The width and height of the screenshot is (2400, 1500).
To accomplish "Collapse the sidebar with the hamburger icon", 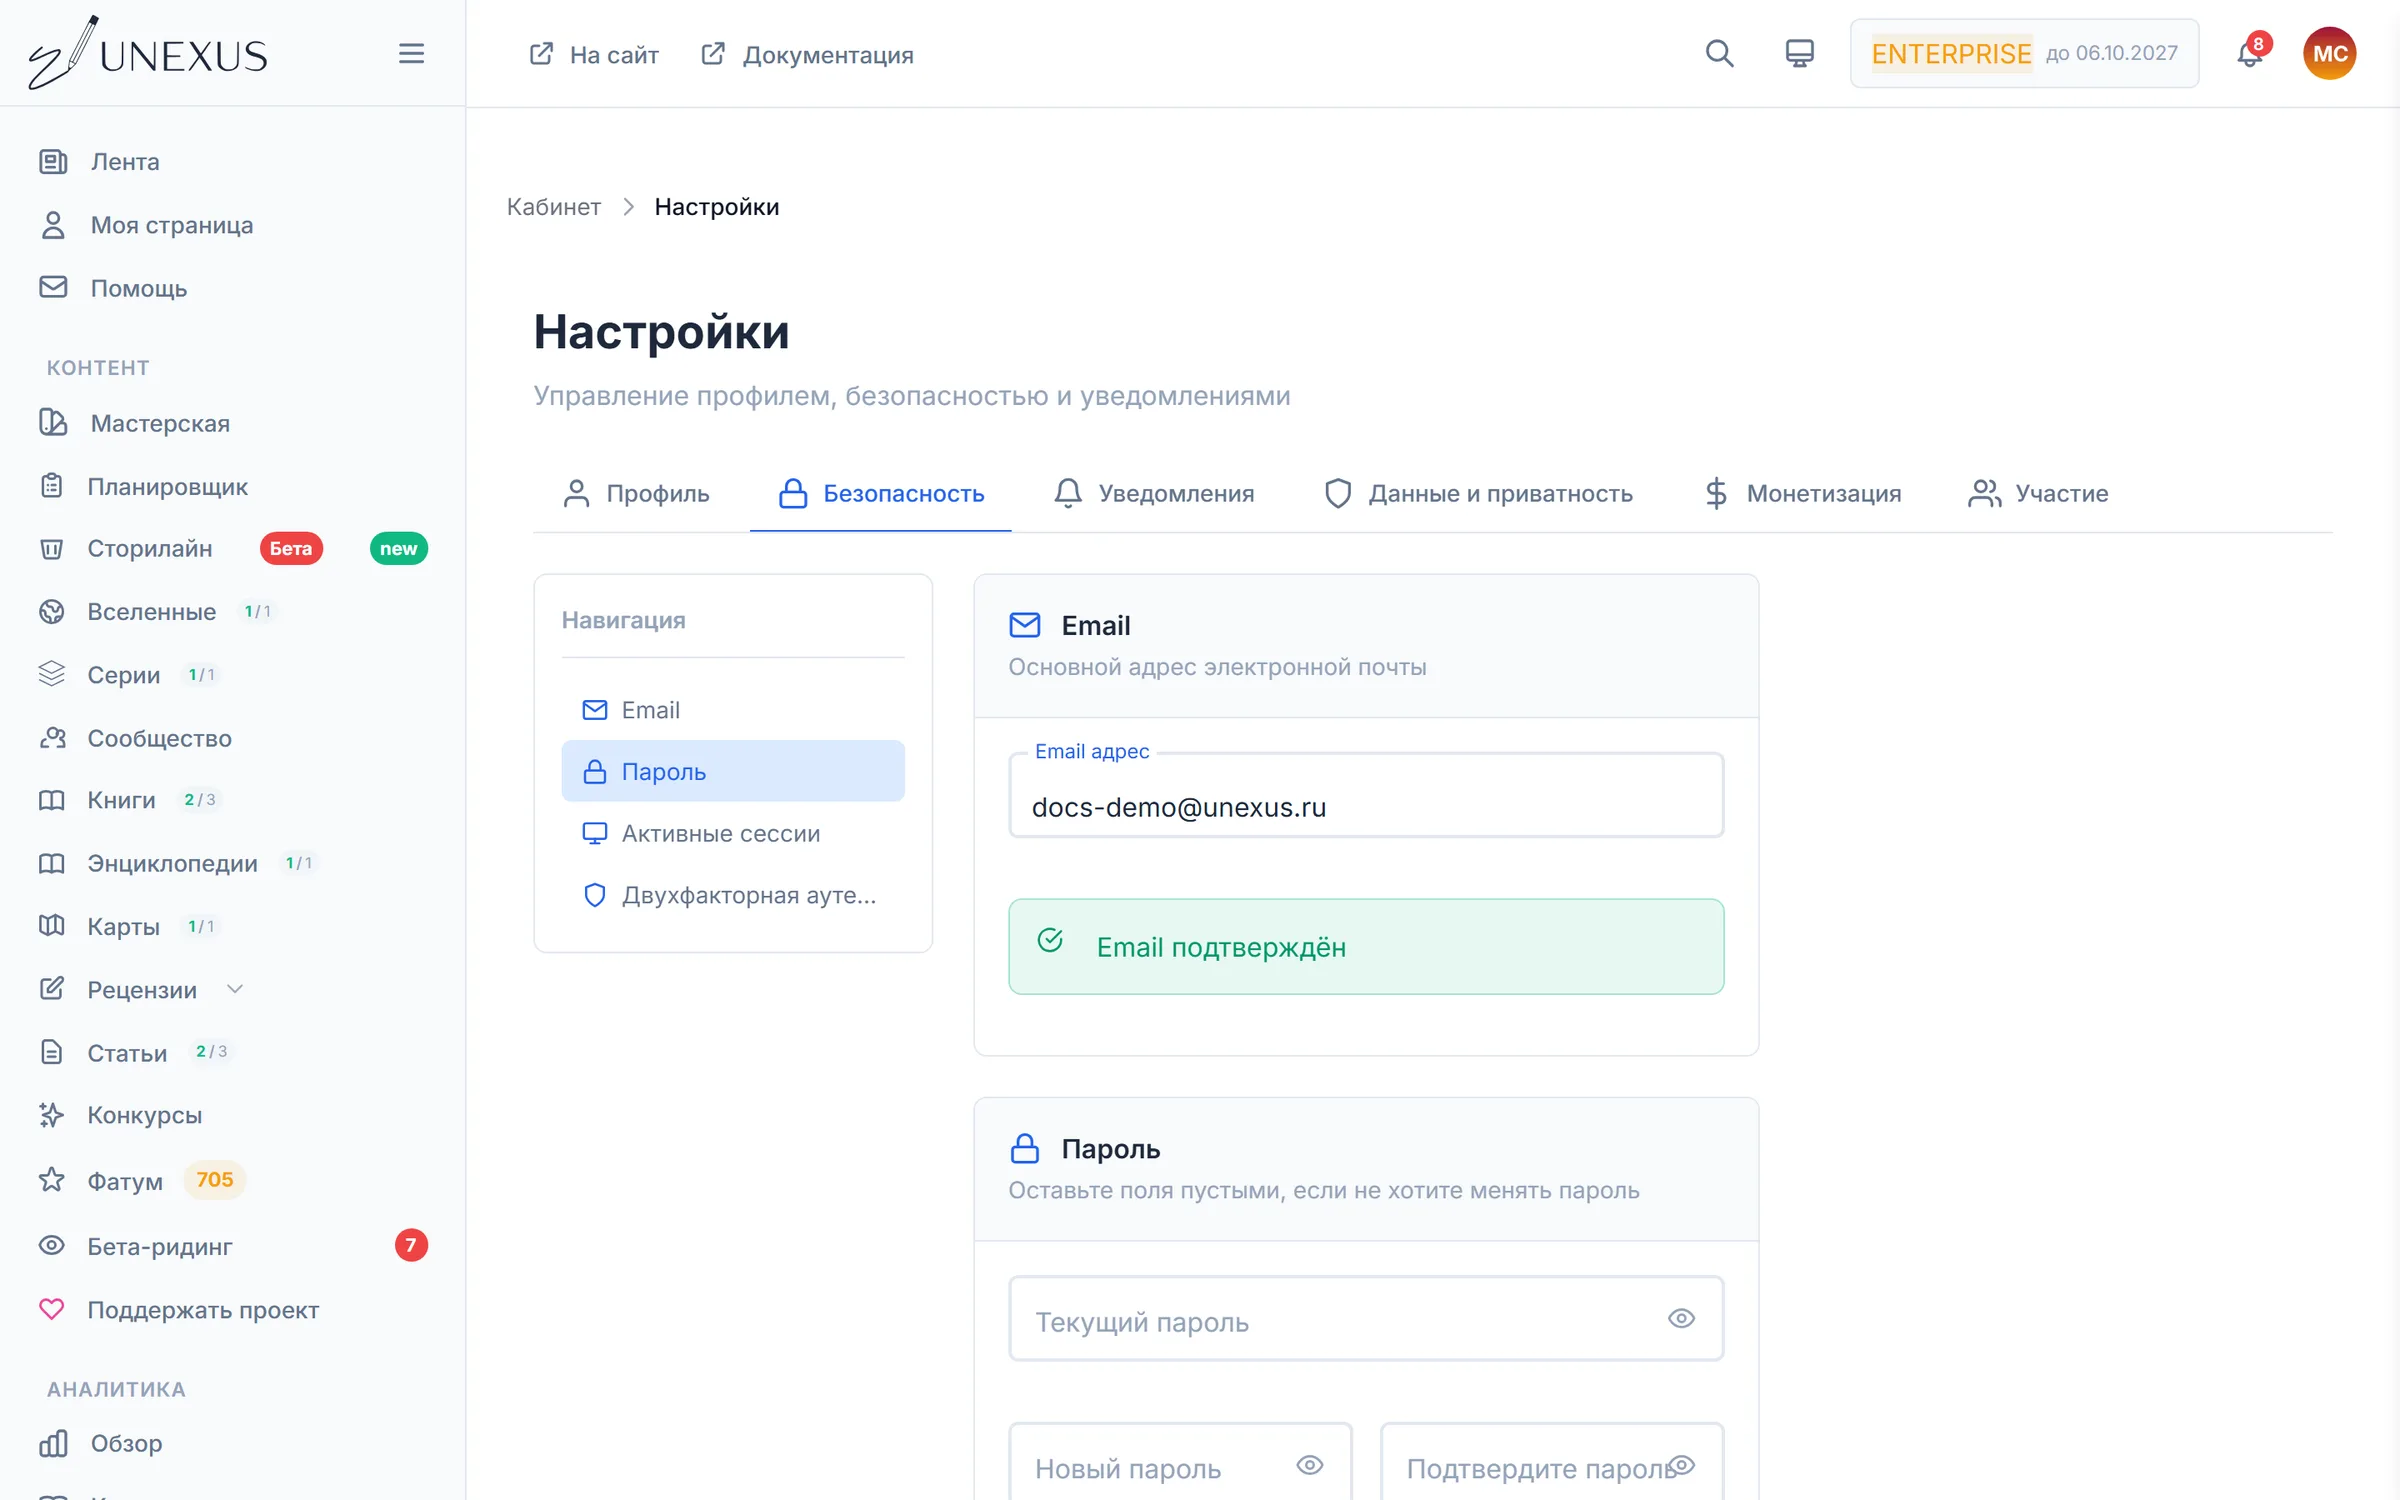I will click(x=411, y=53).
